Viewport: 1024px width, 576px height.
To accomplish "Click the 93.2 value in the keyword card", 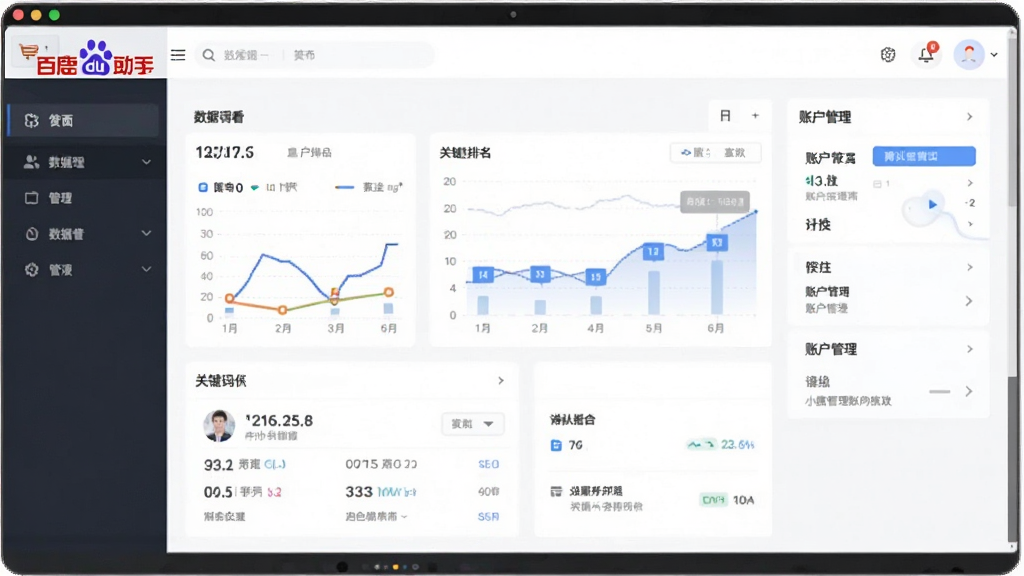I will [218, 465].
